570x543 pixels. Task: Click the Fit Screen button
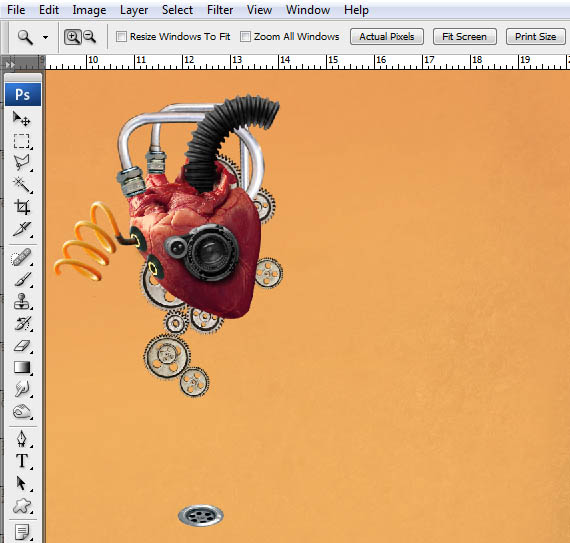(465, 37)
